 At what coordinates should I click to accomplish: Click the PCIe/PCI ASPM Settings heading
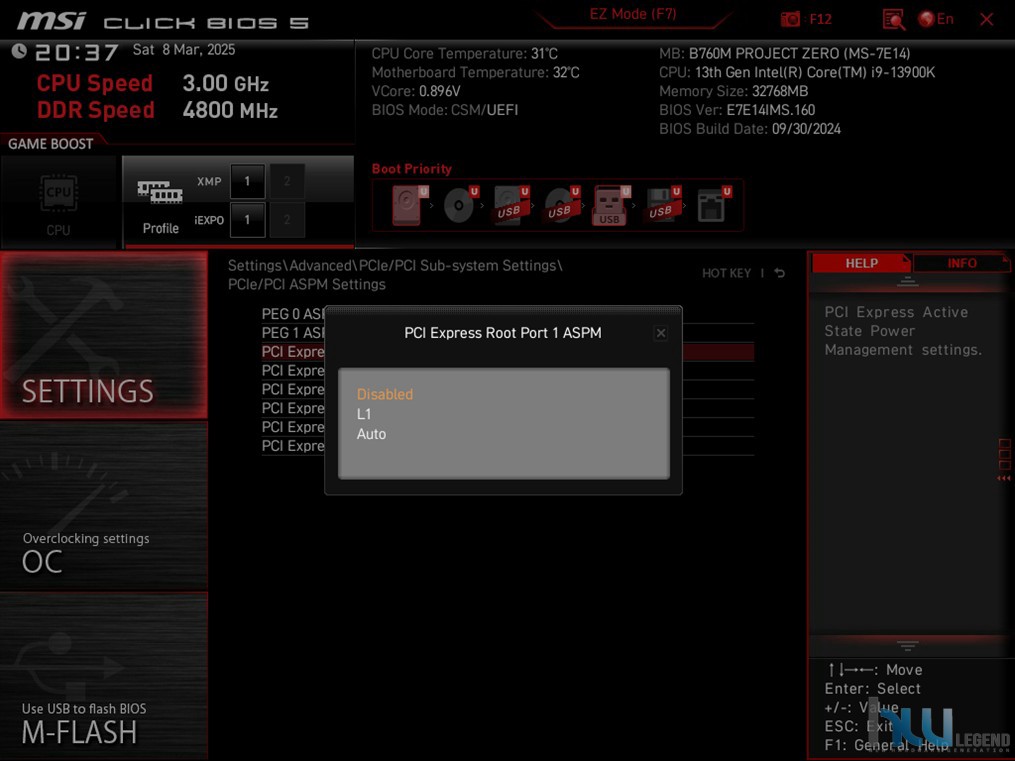pyautogui.click(x=306, y=284)
